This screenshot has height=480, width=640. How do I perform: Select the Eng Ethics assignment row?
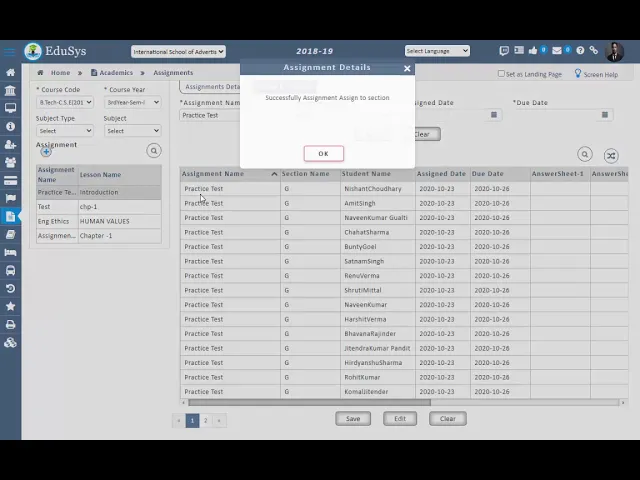pyautogui.click(x=99, y=221)
